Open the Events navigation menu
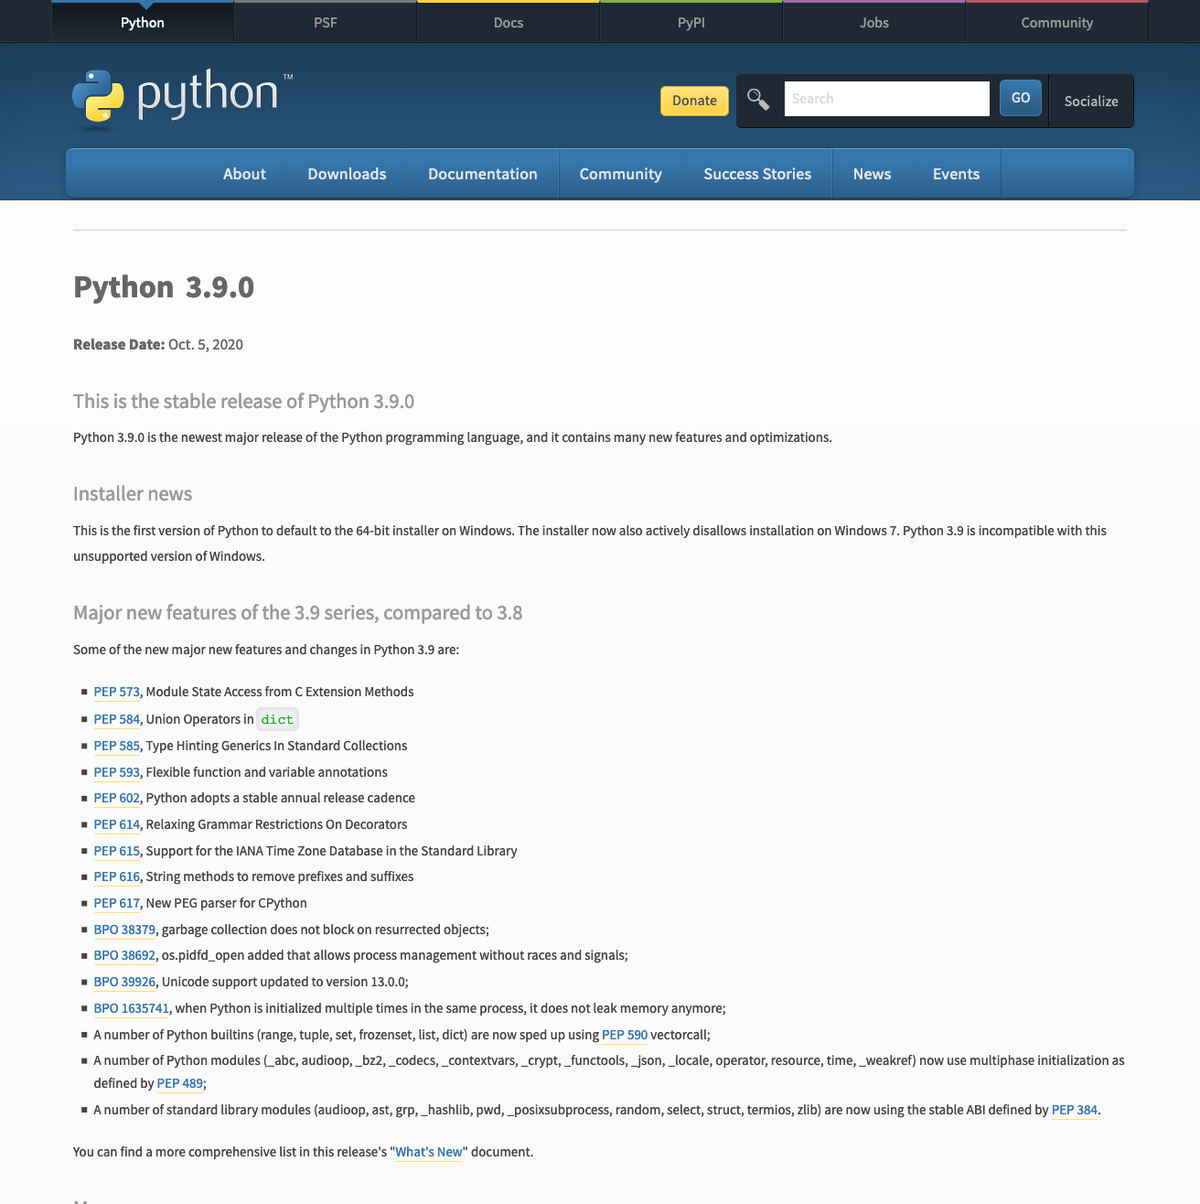Image resolution: width=1200 pixels, height=1204 pixels. point(956,173)
